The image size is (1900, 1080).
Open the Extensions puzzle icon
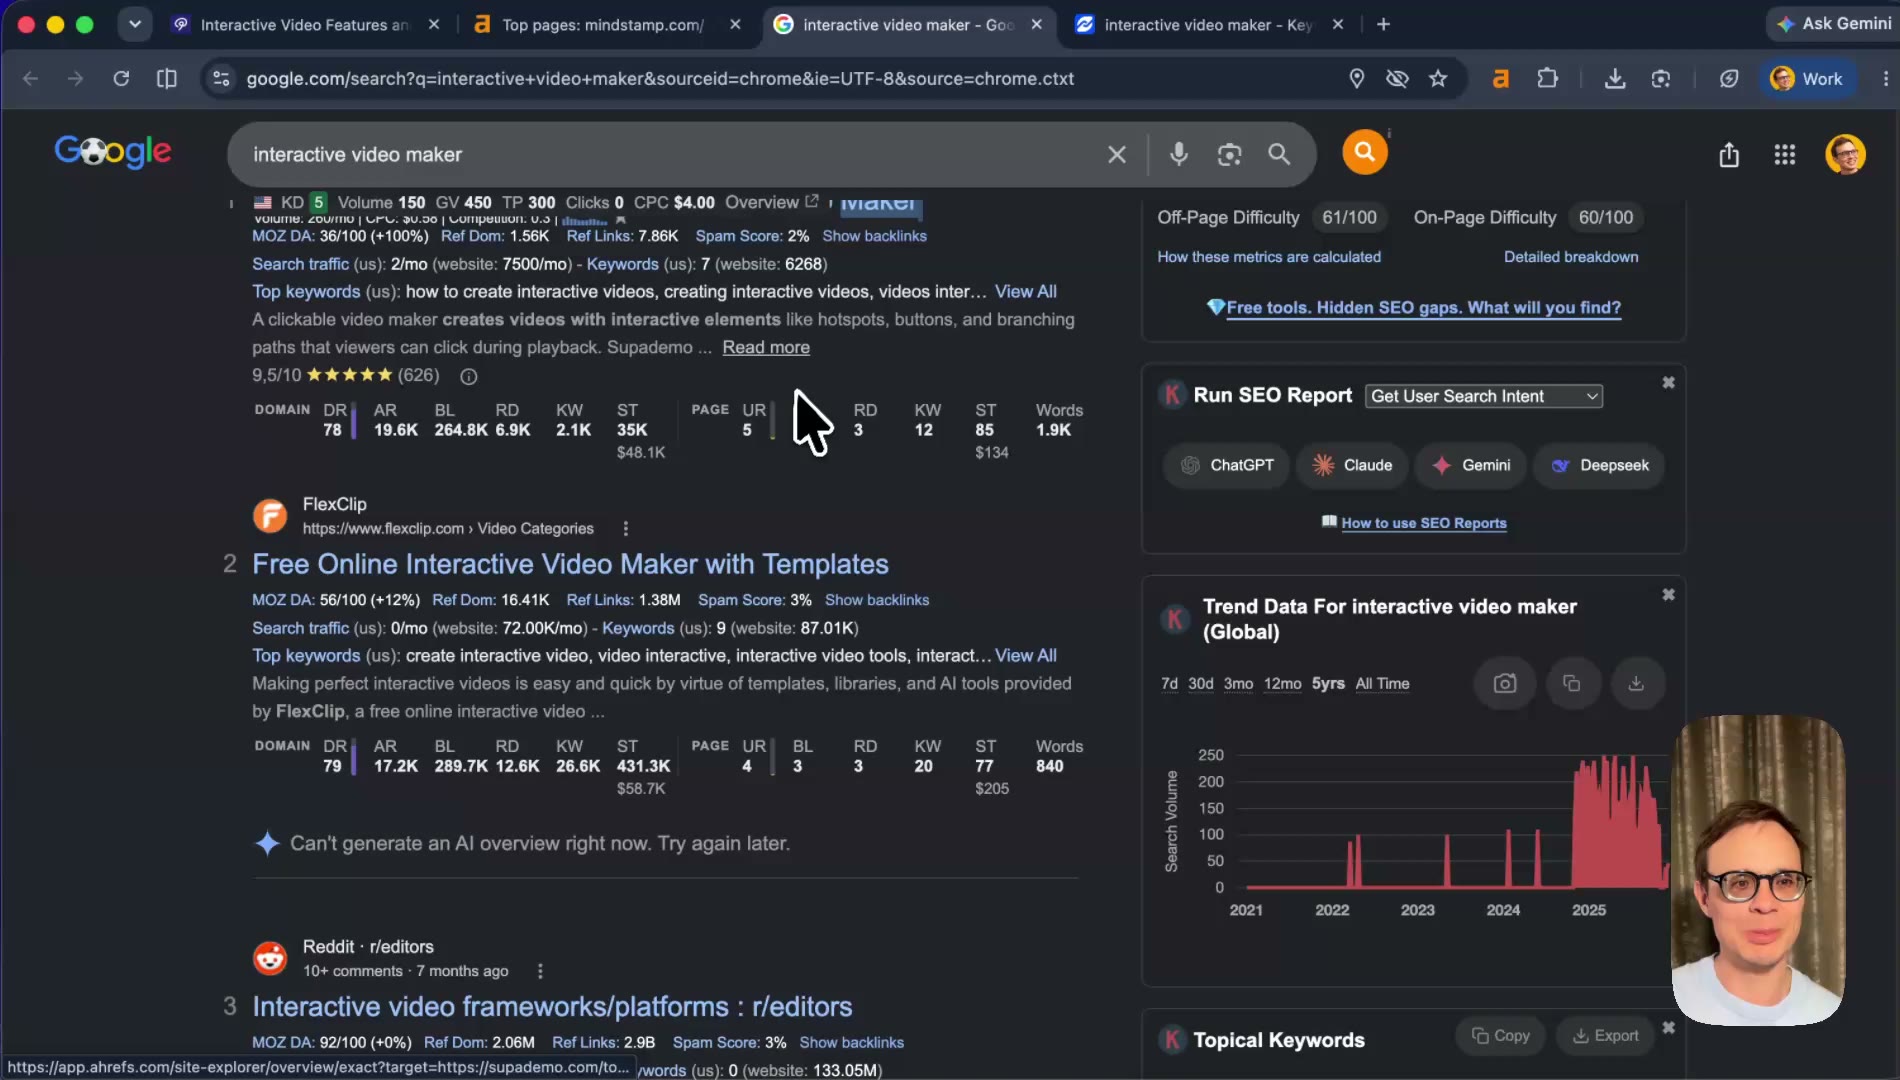pos(1547,79)
